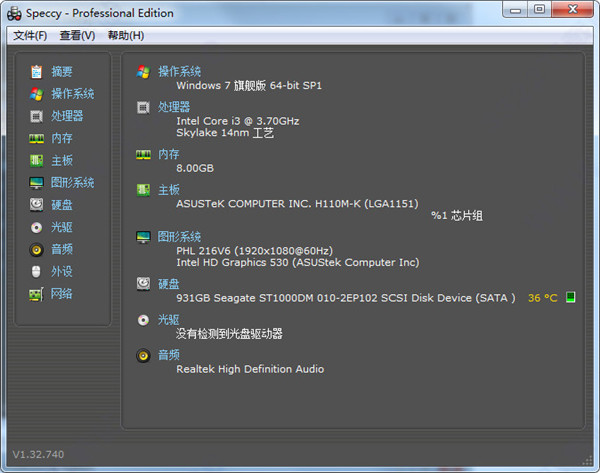Go to 内存 section in sidebar
Screen dimensions: 600x473
62,138
